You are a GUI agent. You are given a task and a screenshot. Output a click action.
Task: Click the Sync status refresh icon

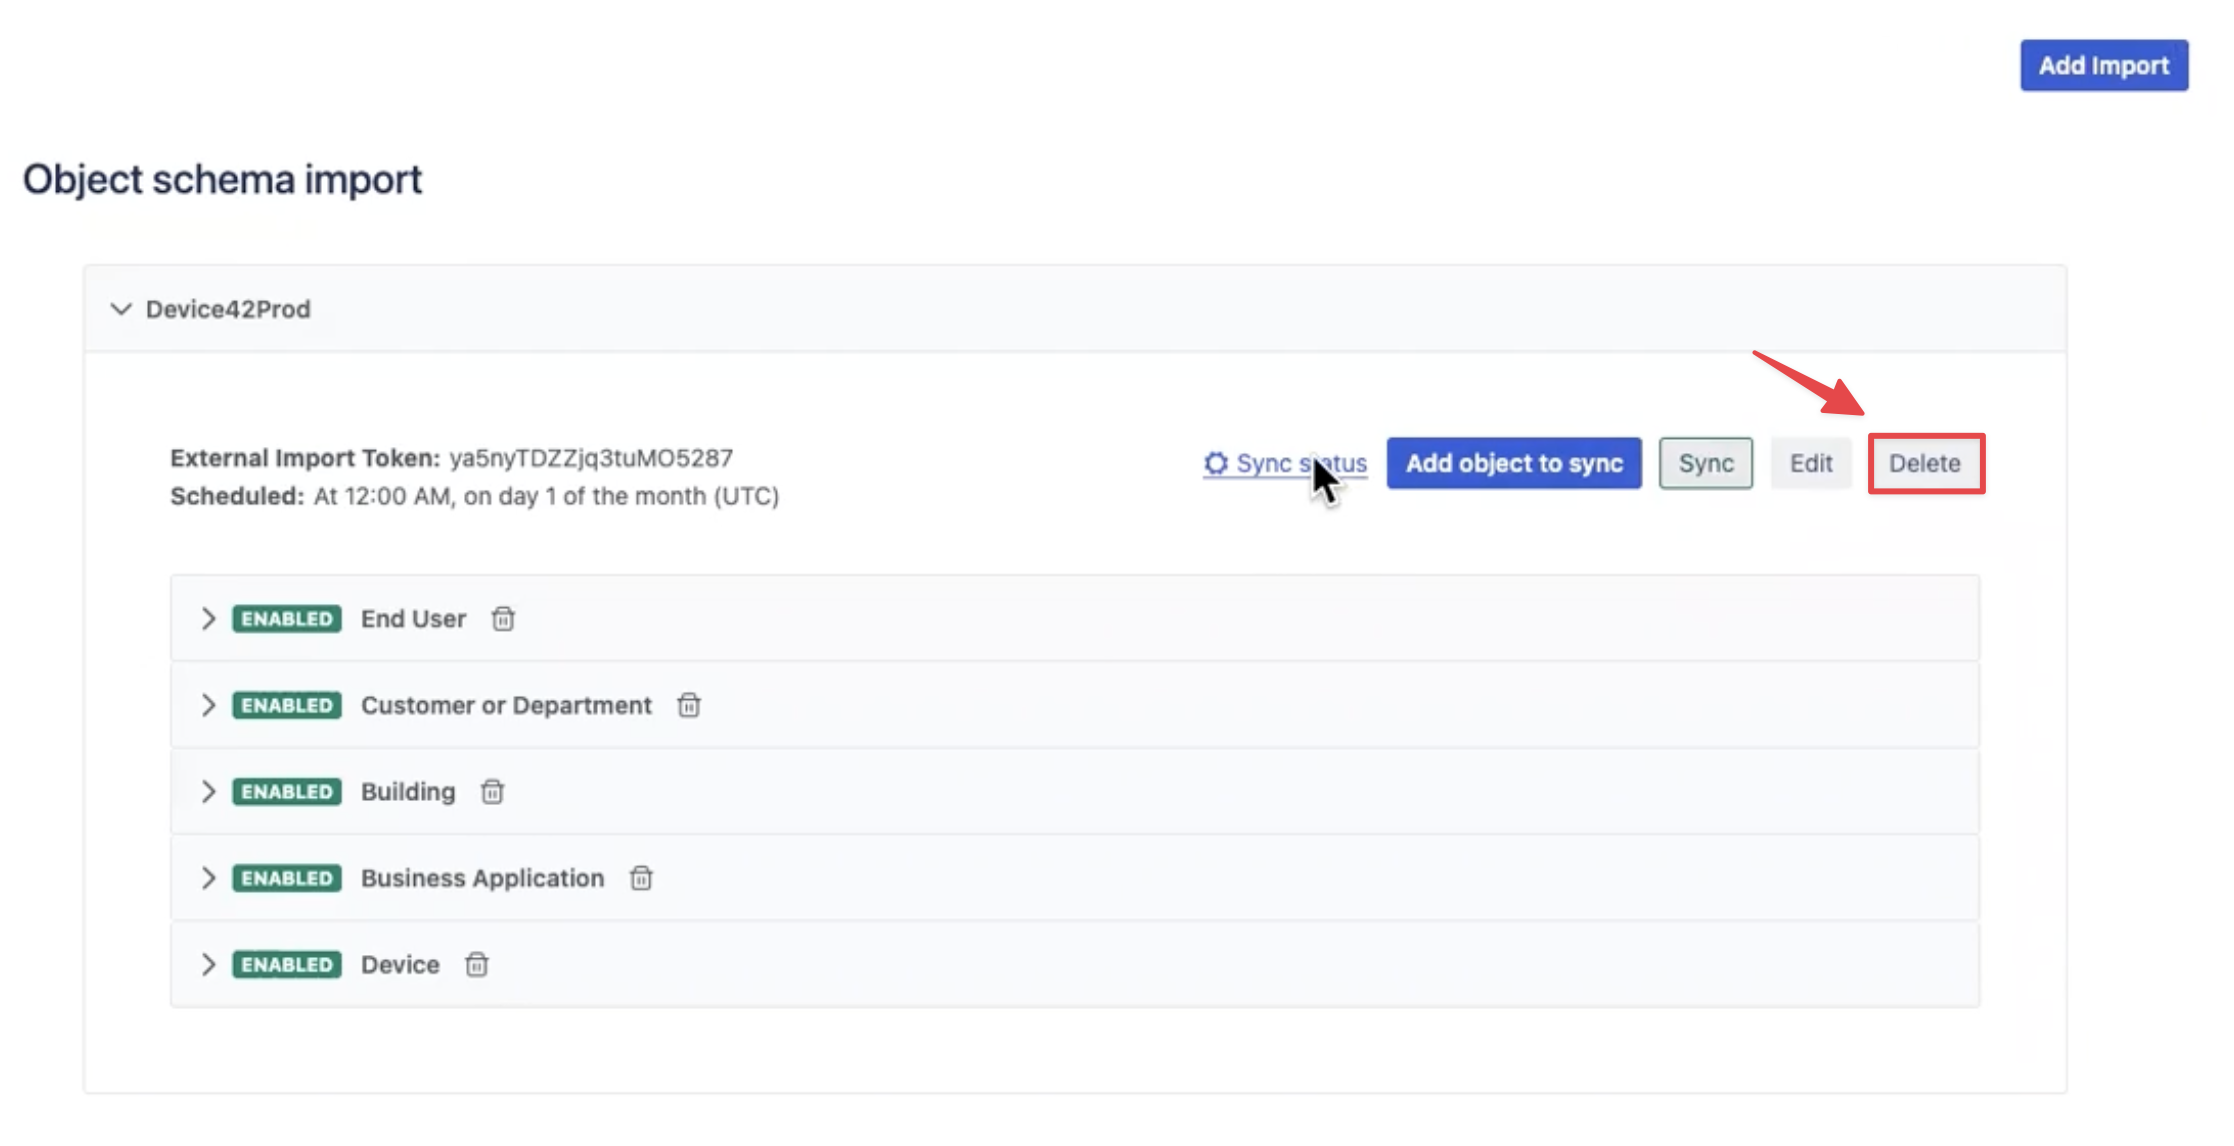click(x=1215, y=463)
